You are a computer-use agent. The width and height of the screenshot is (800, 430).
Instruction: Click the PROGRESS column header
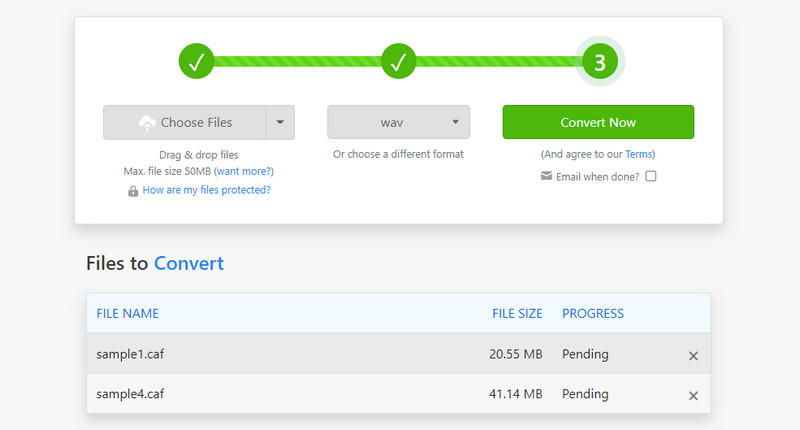coord(593,313)
